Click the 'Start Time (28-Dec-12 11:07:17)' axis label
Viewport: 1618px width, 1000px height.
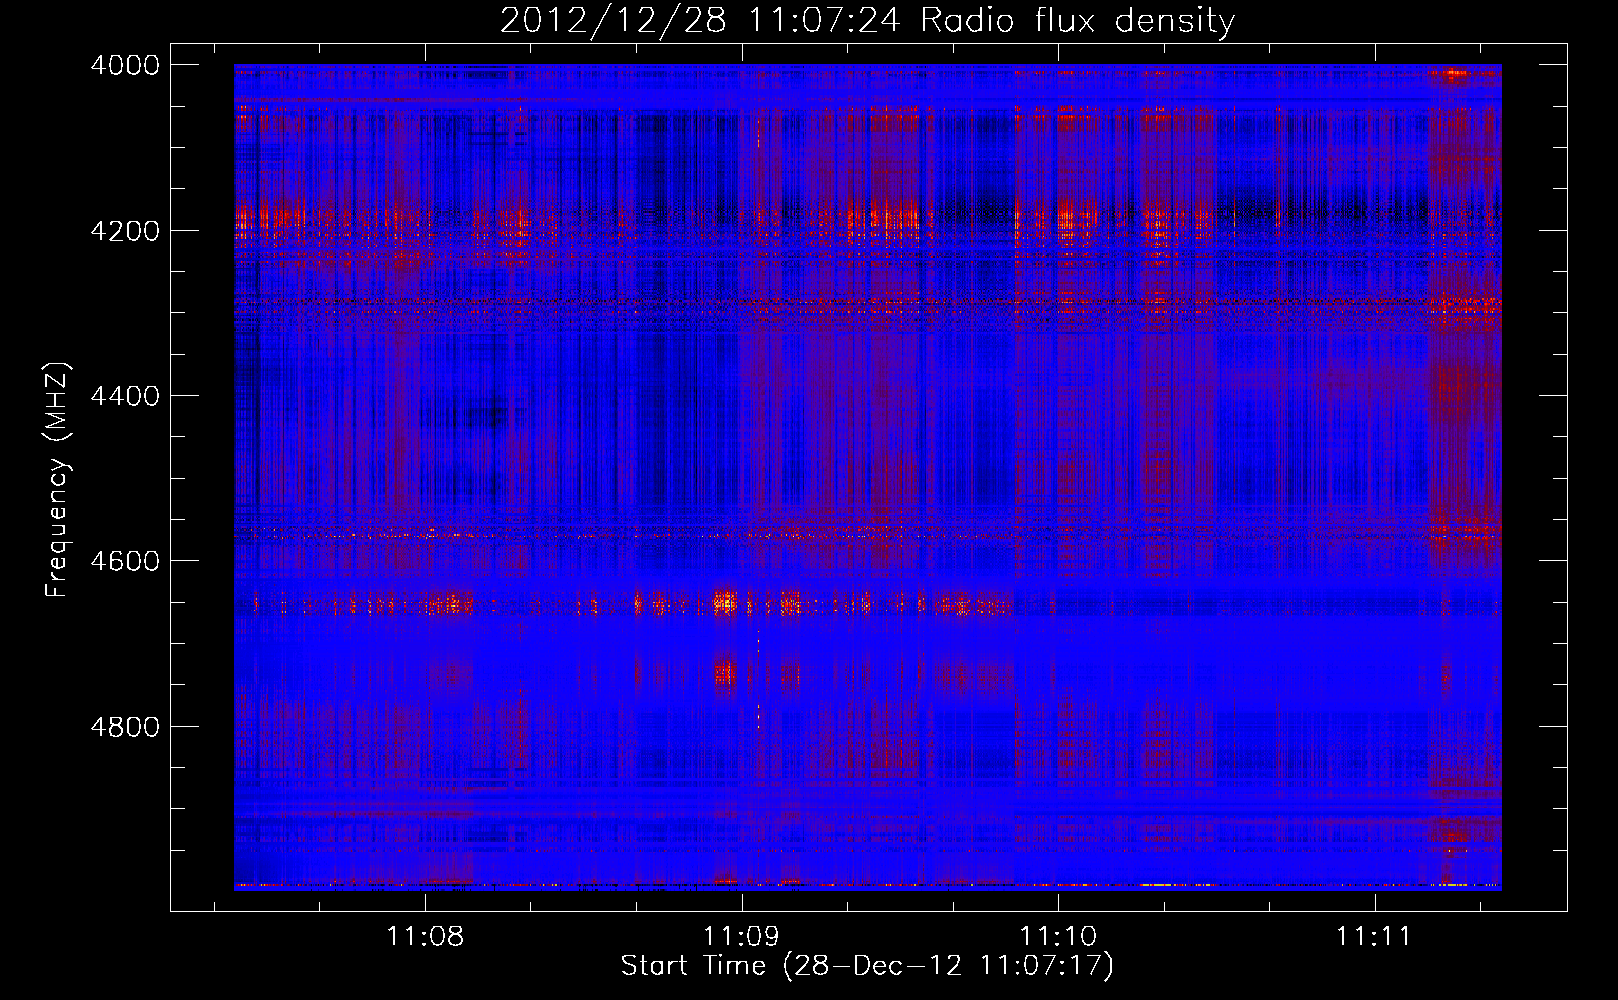[867, 966]
